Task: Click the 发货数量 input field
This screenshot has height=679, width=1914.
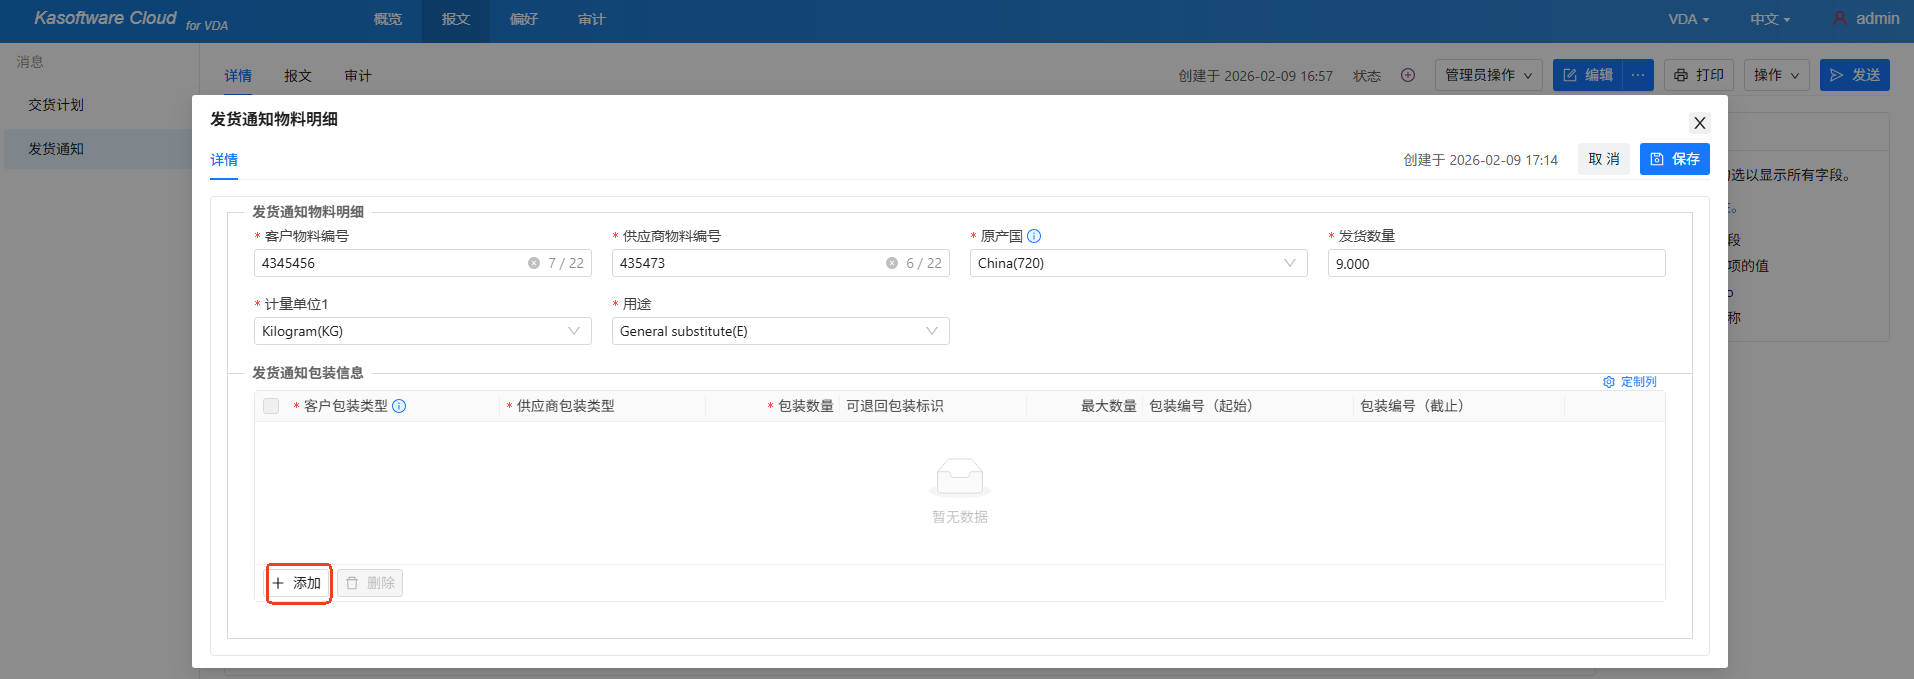Action: pyautogui.click(x=1496, y=263)
